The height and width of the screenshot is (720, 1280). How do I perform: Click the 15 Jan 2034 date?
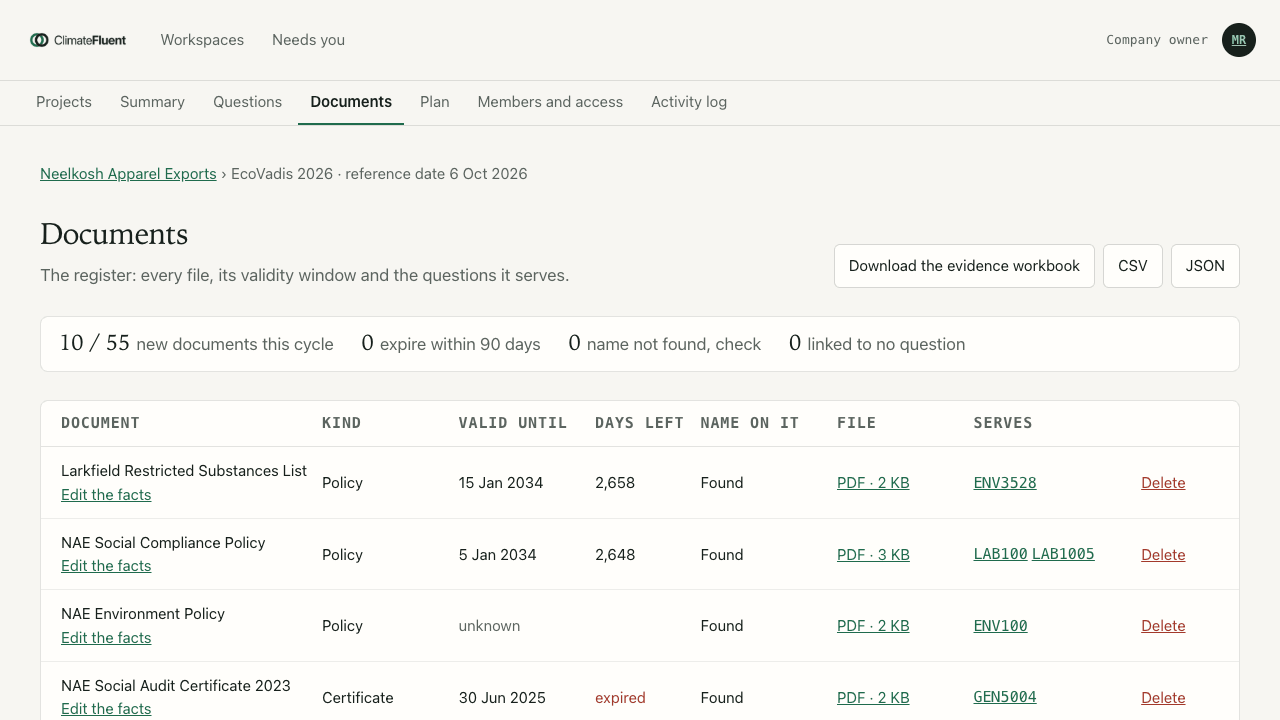click(501, 483)
